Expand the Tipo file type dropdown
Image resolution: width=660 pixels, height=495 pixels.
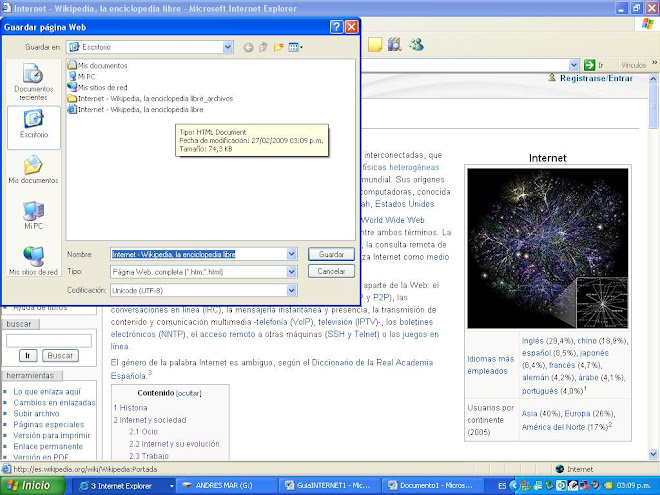point(292,272)
